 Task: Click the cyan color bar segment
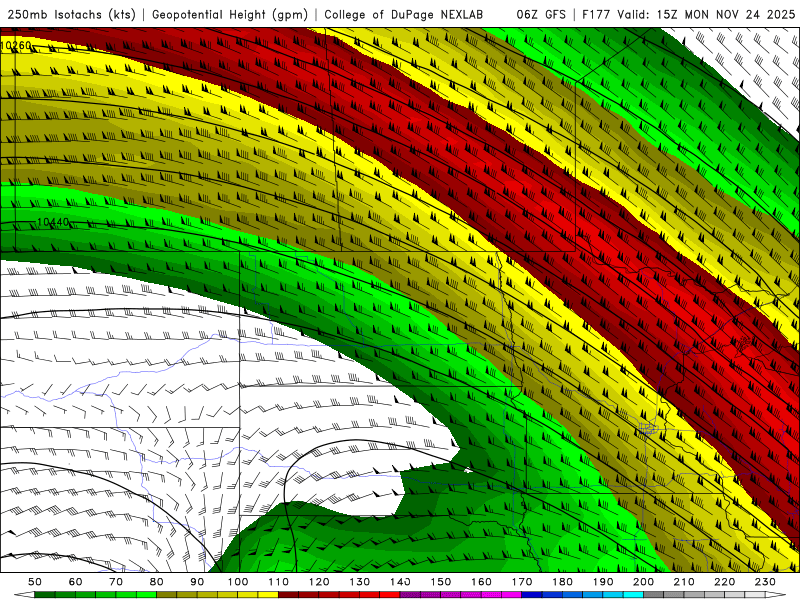pyautogui.click(x=633, y=595)
